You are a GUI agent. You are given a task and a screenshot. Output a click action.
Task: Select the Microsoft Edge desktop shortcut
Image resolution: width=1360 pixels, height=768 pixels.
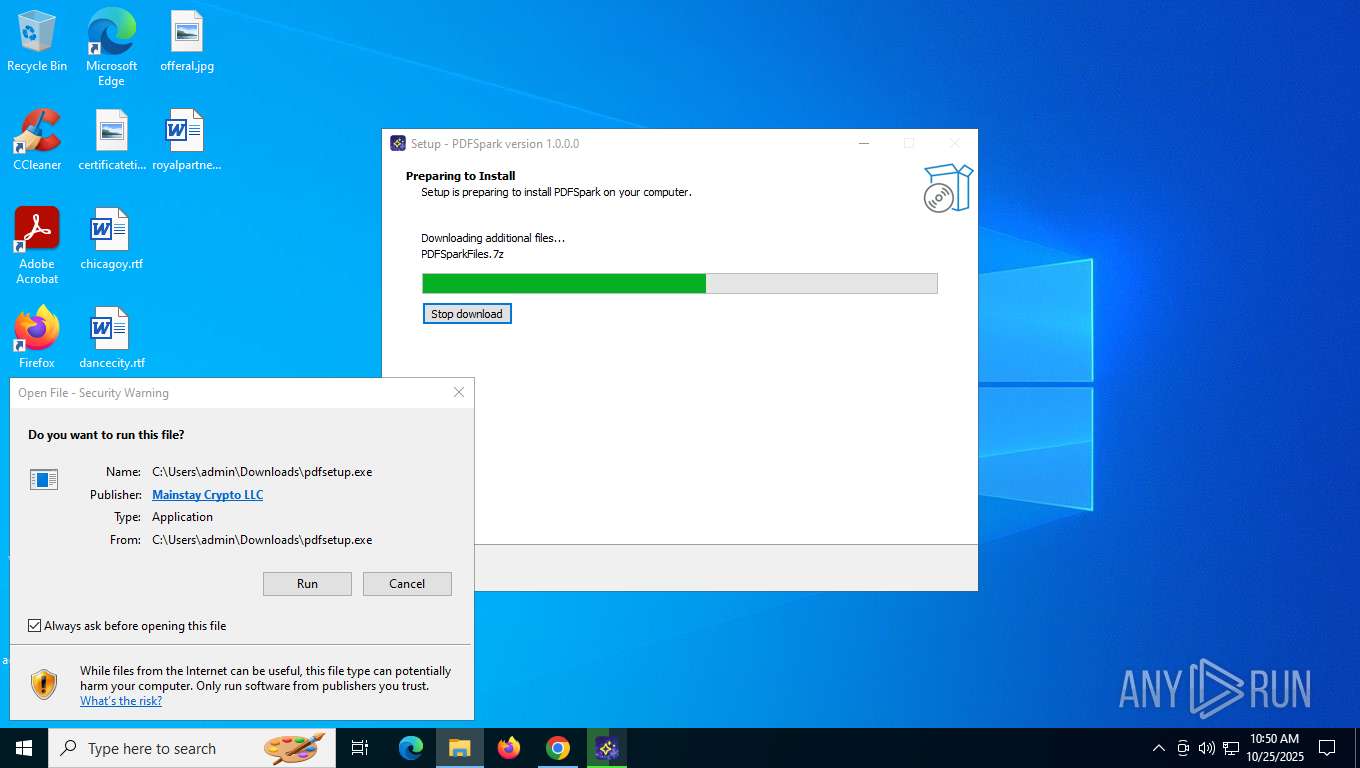click(x=111, y=47)
